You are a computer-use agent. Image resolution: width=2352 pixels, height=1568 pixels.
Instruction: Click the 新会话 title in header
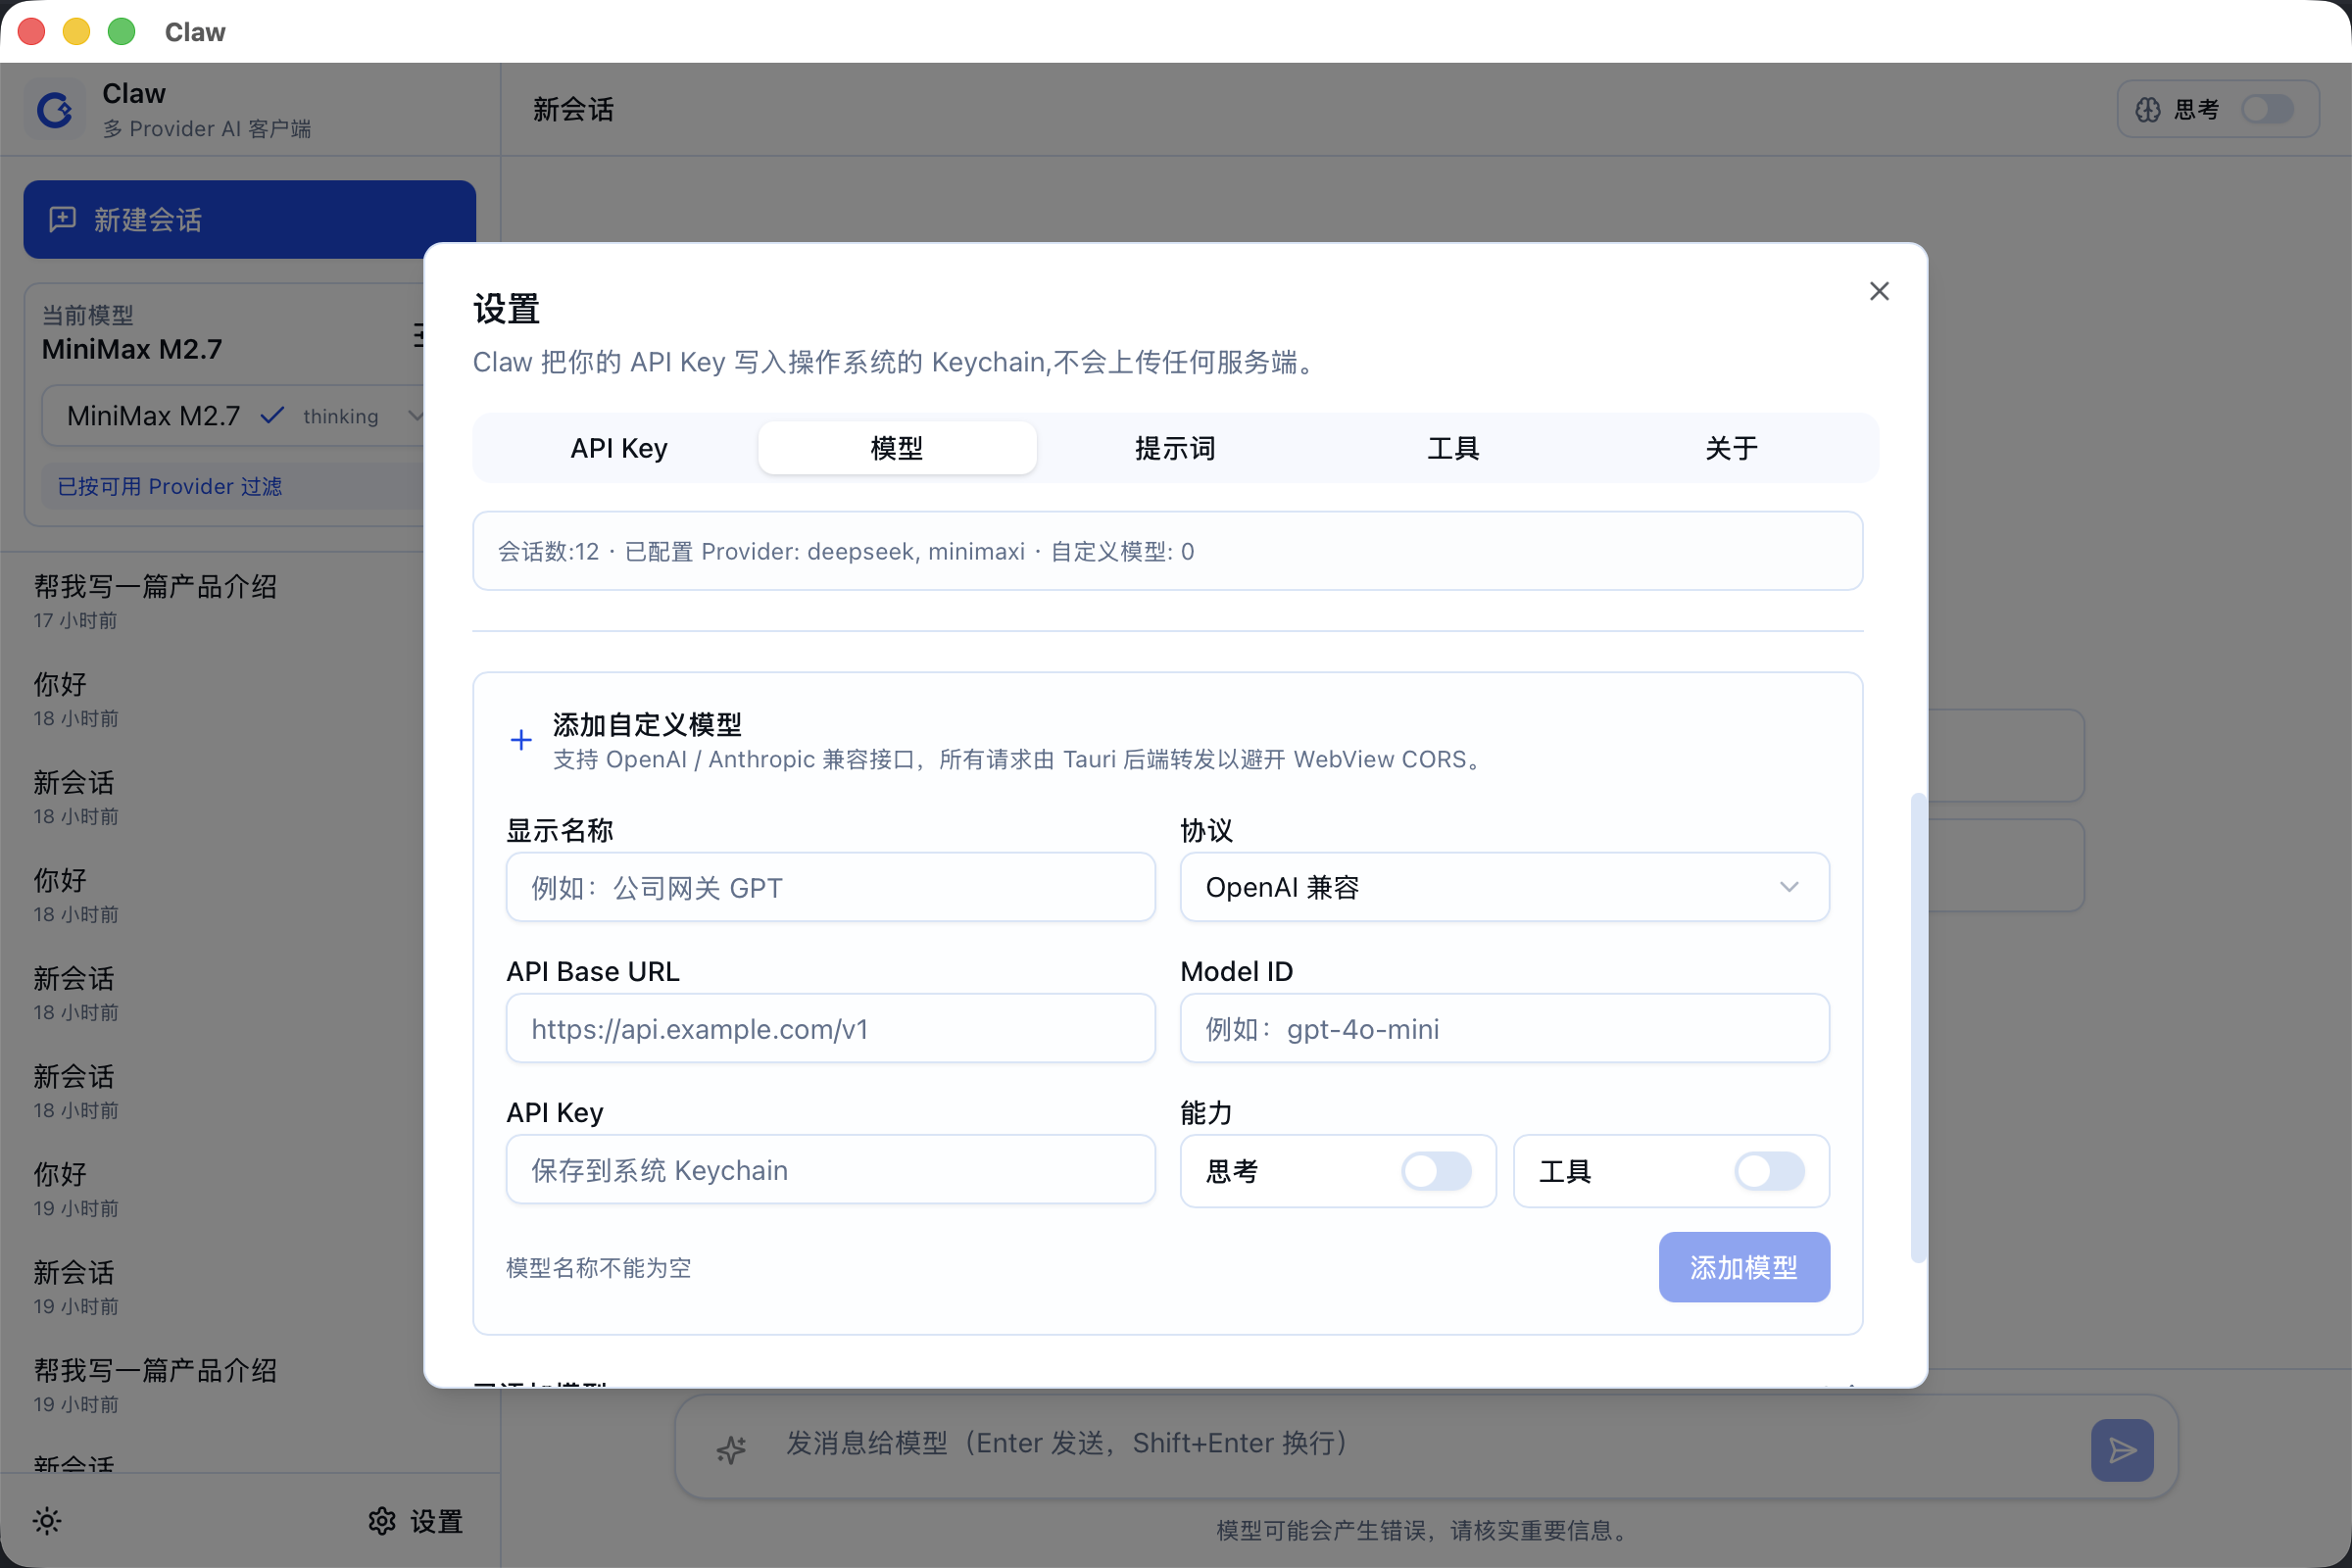pyautogui.click(x=573, y=109)
